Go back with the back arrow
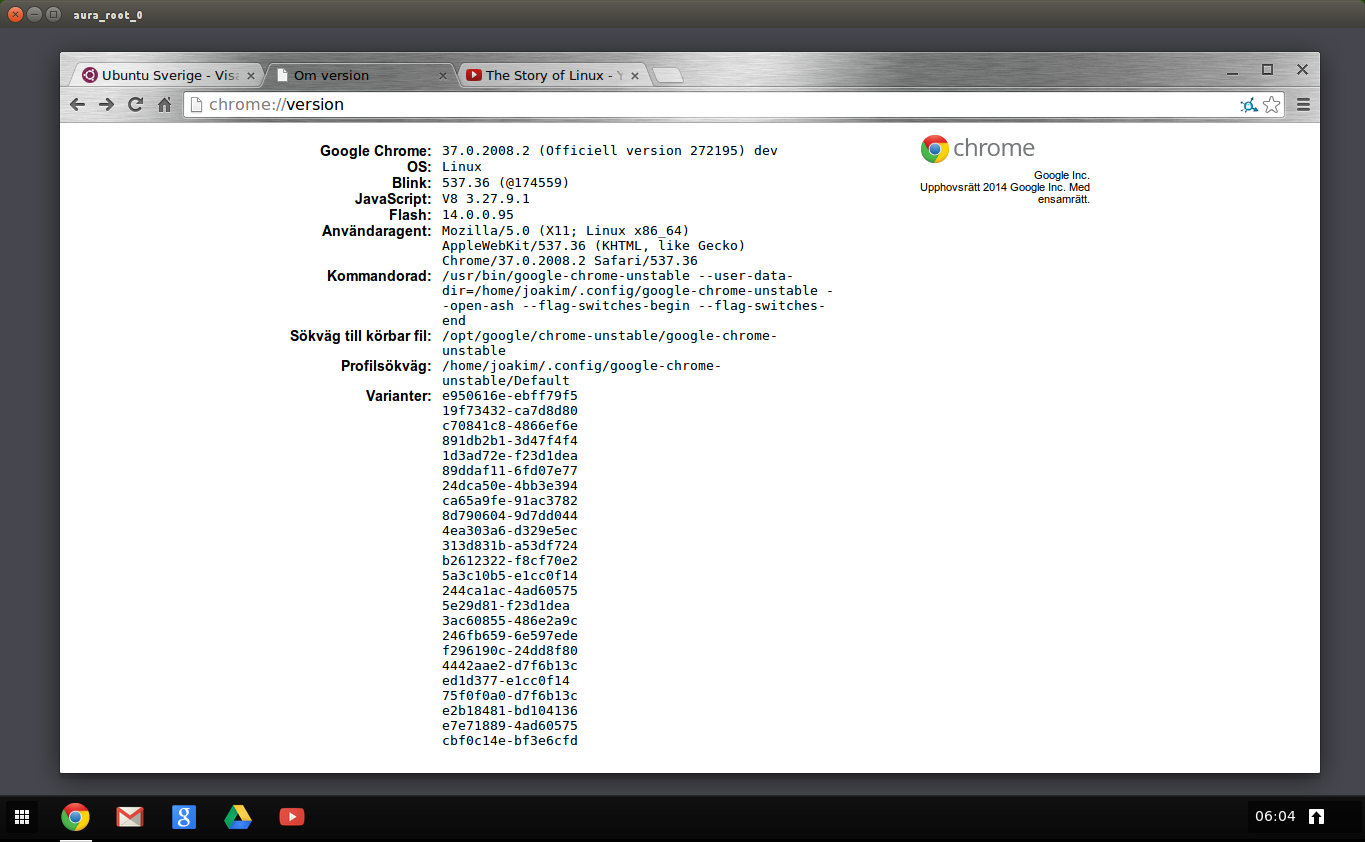This screenshot has height=842, width=1365. click(77, 104)
